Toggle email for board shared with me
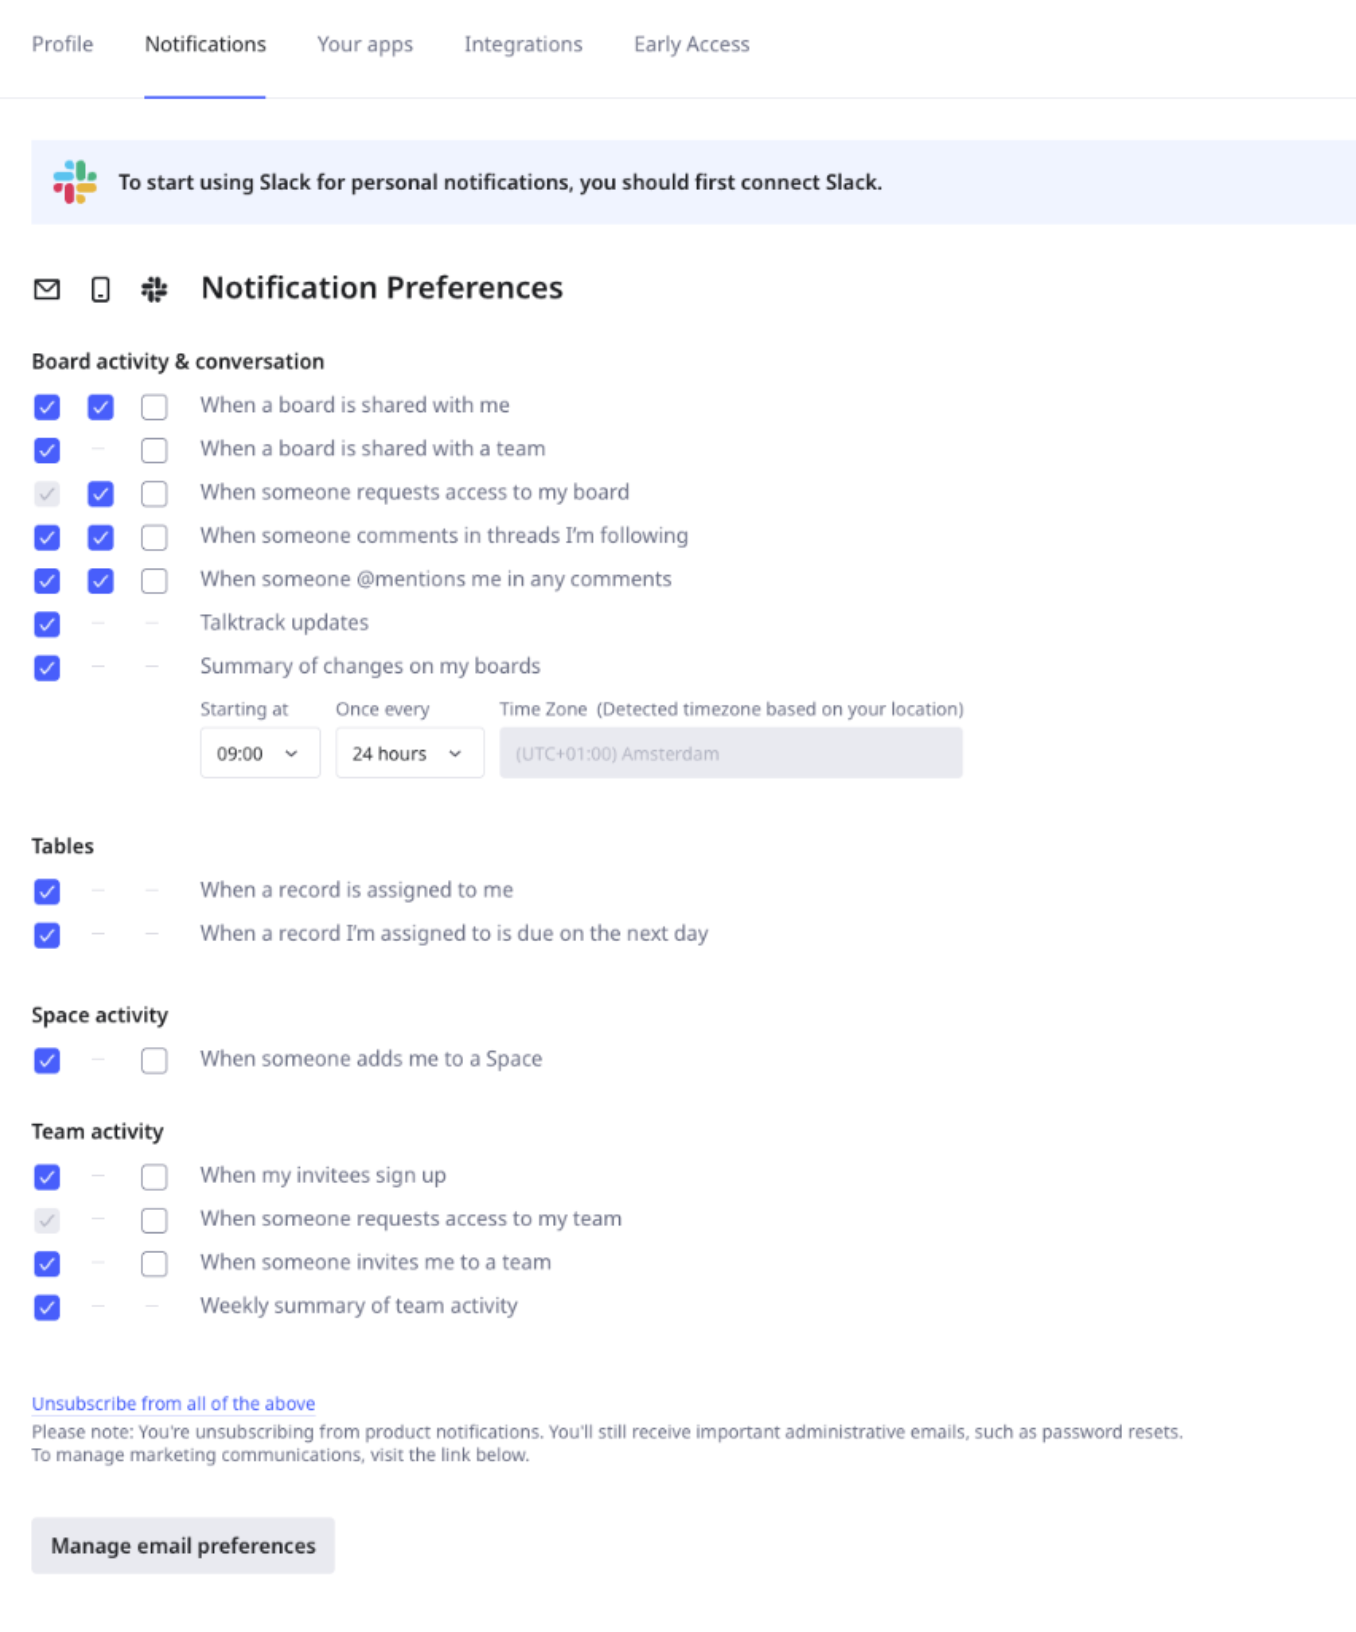Image resolution: width=1356 pixels, height=1632 pixels. 47,407
